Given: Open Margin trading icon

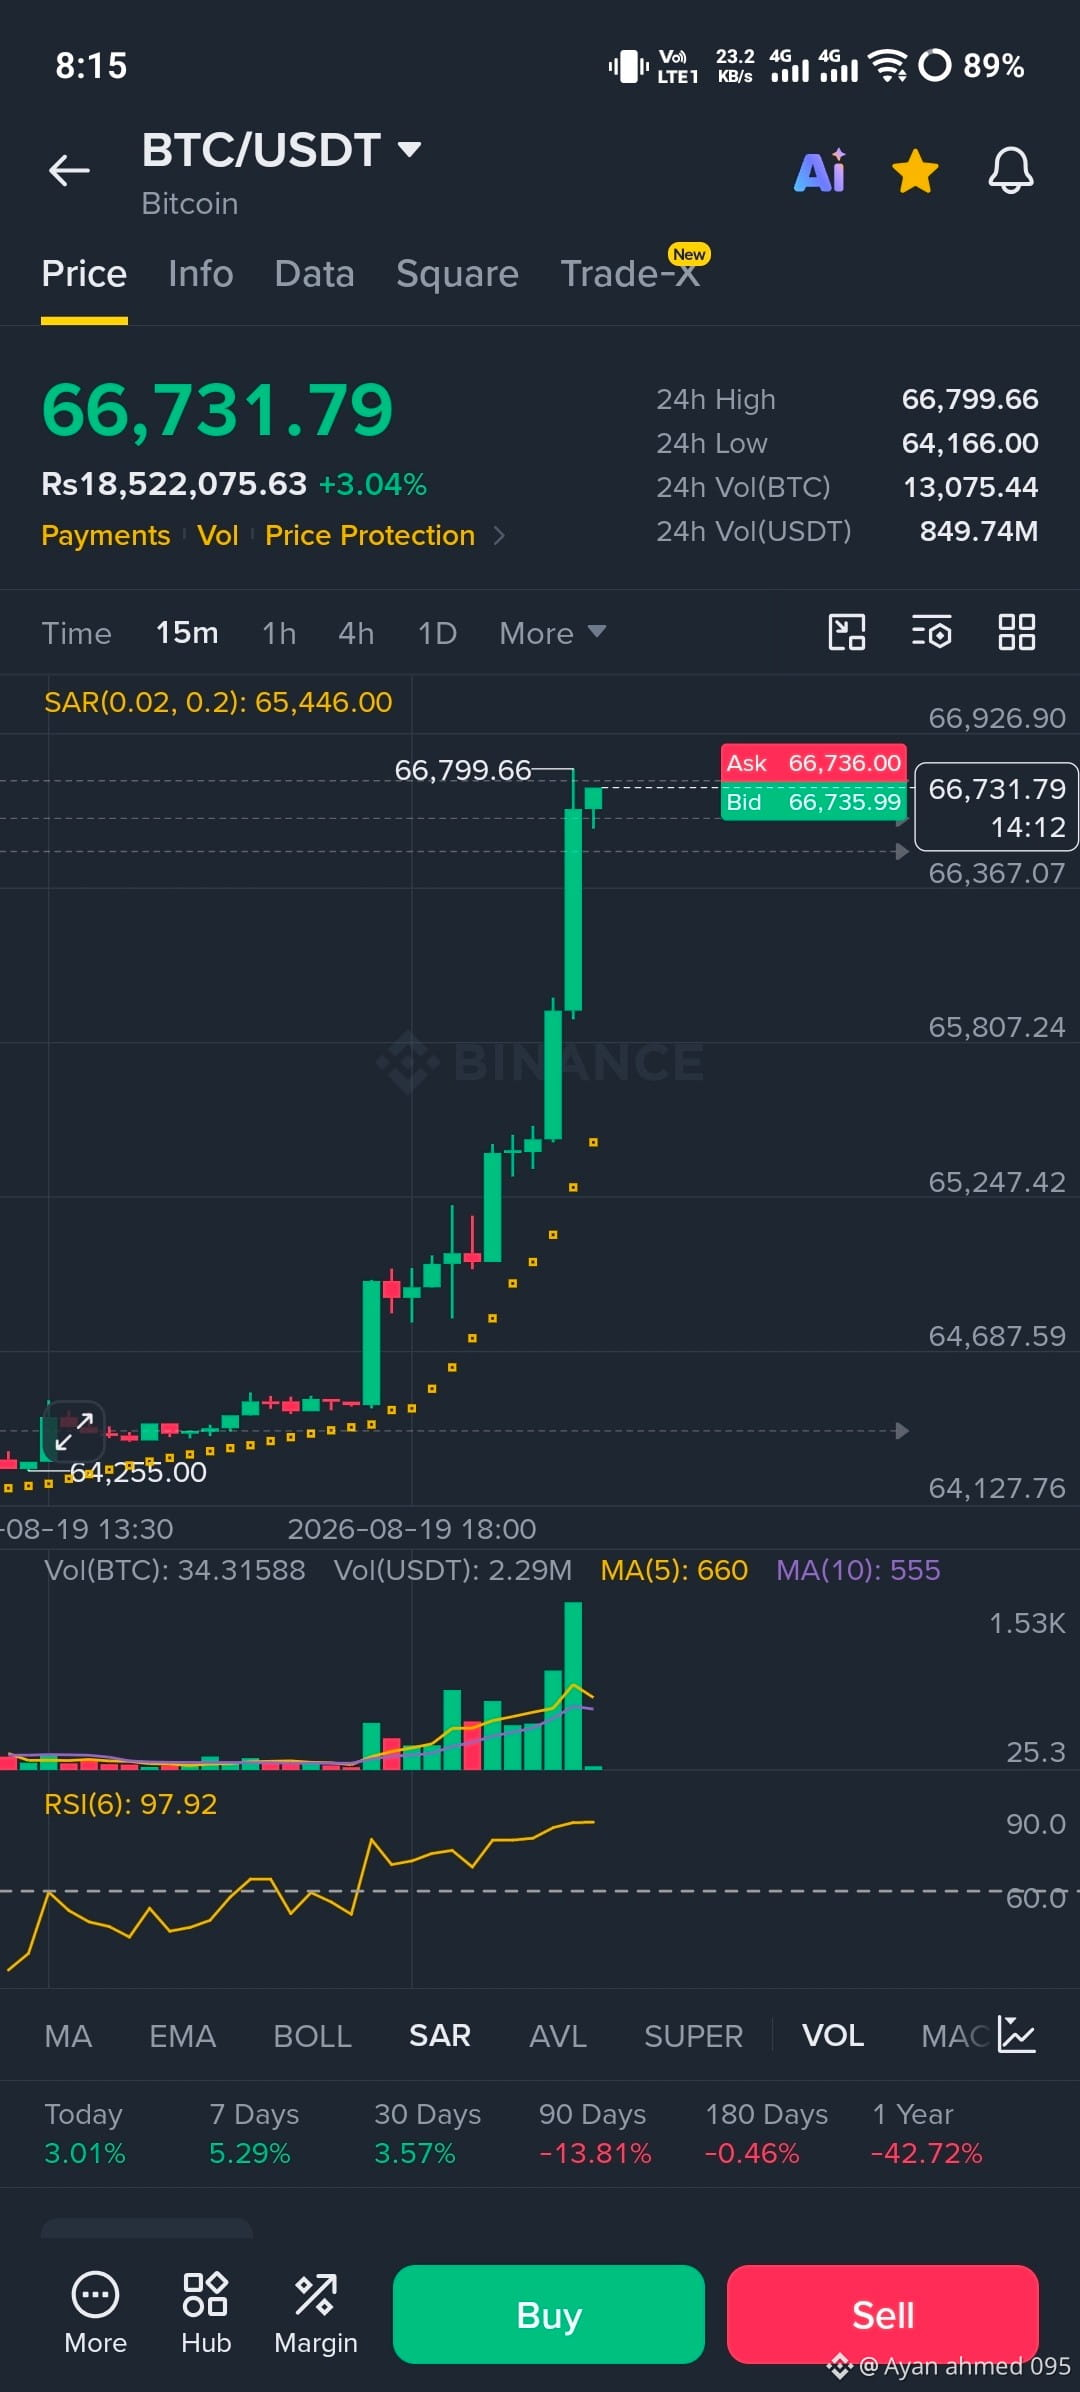Looking at the screenshot, I should point(315,2312).
